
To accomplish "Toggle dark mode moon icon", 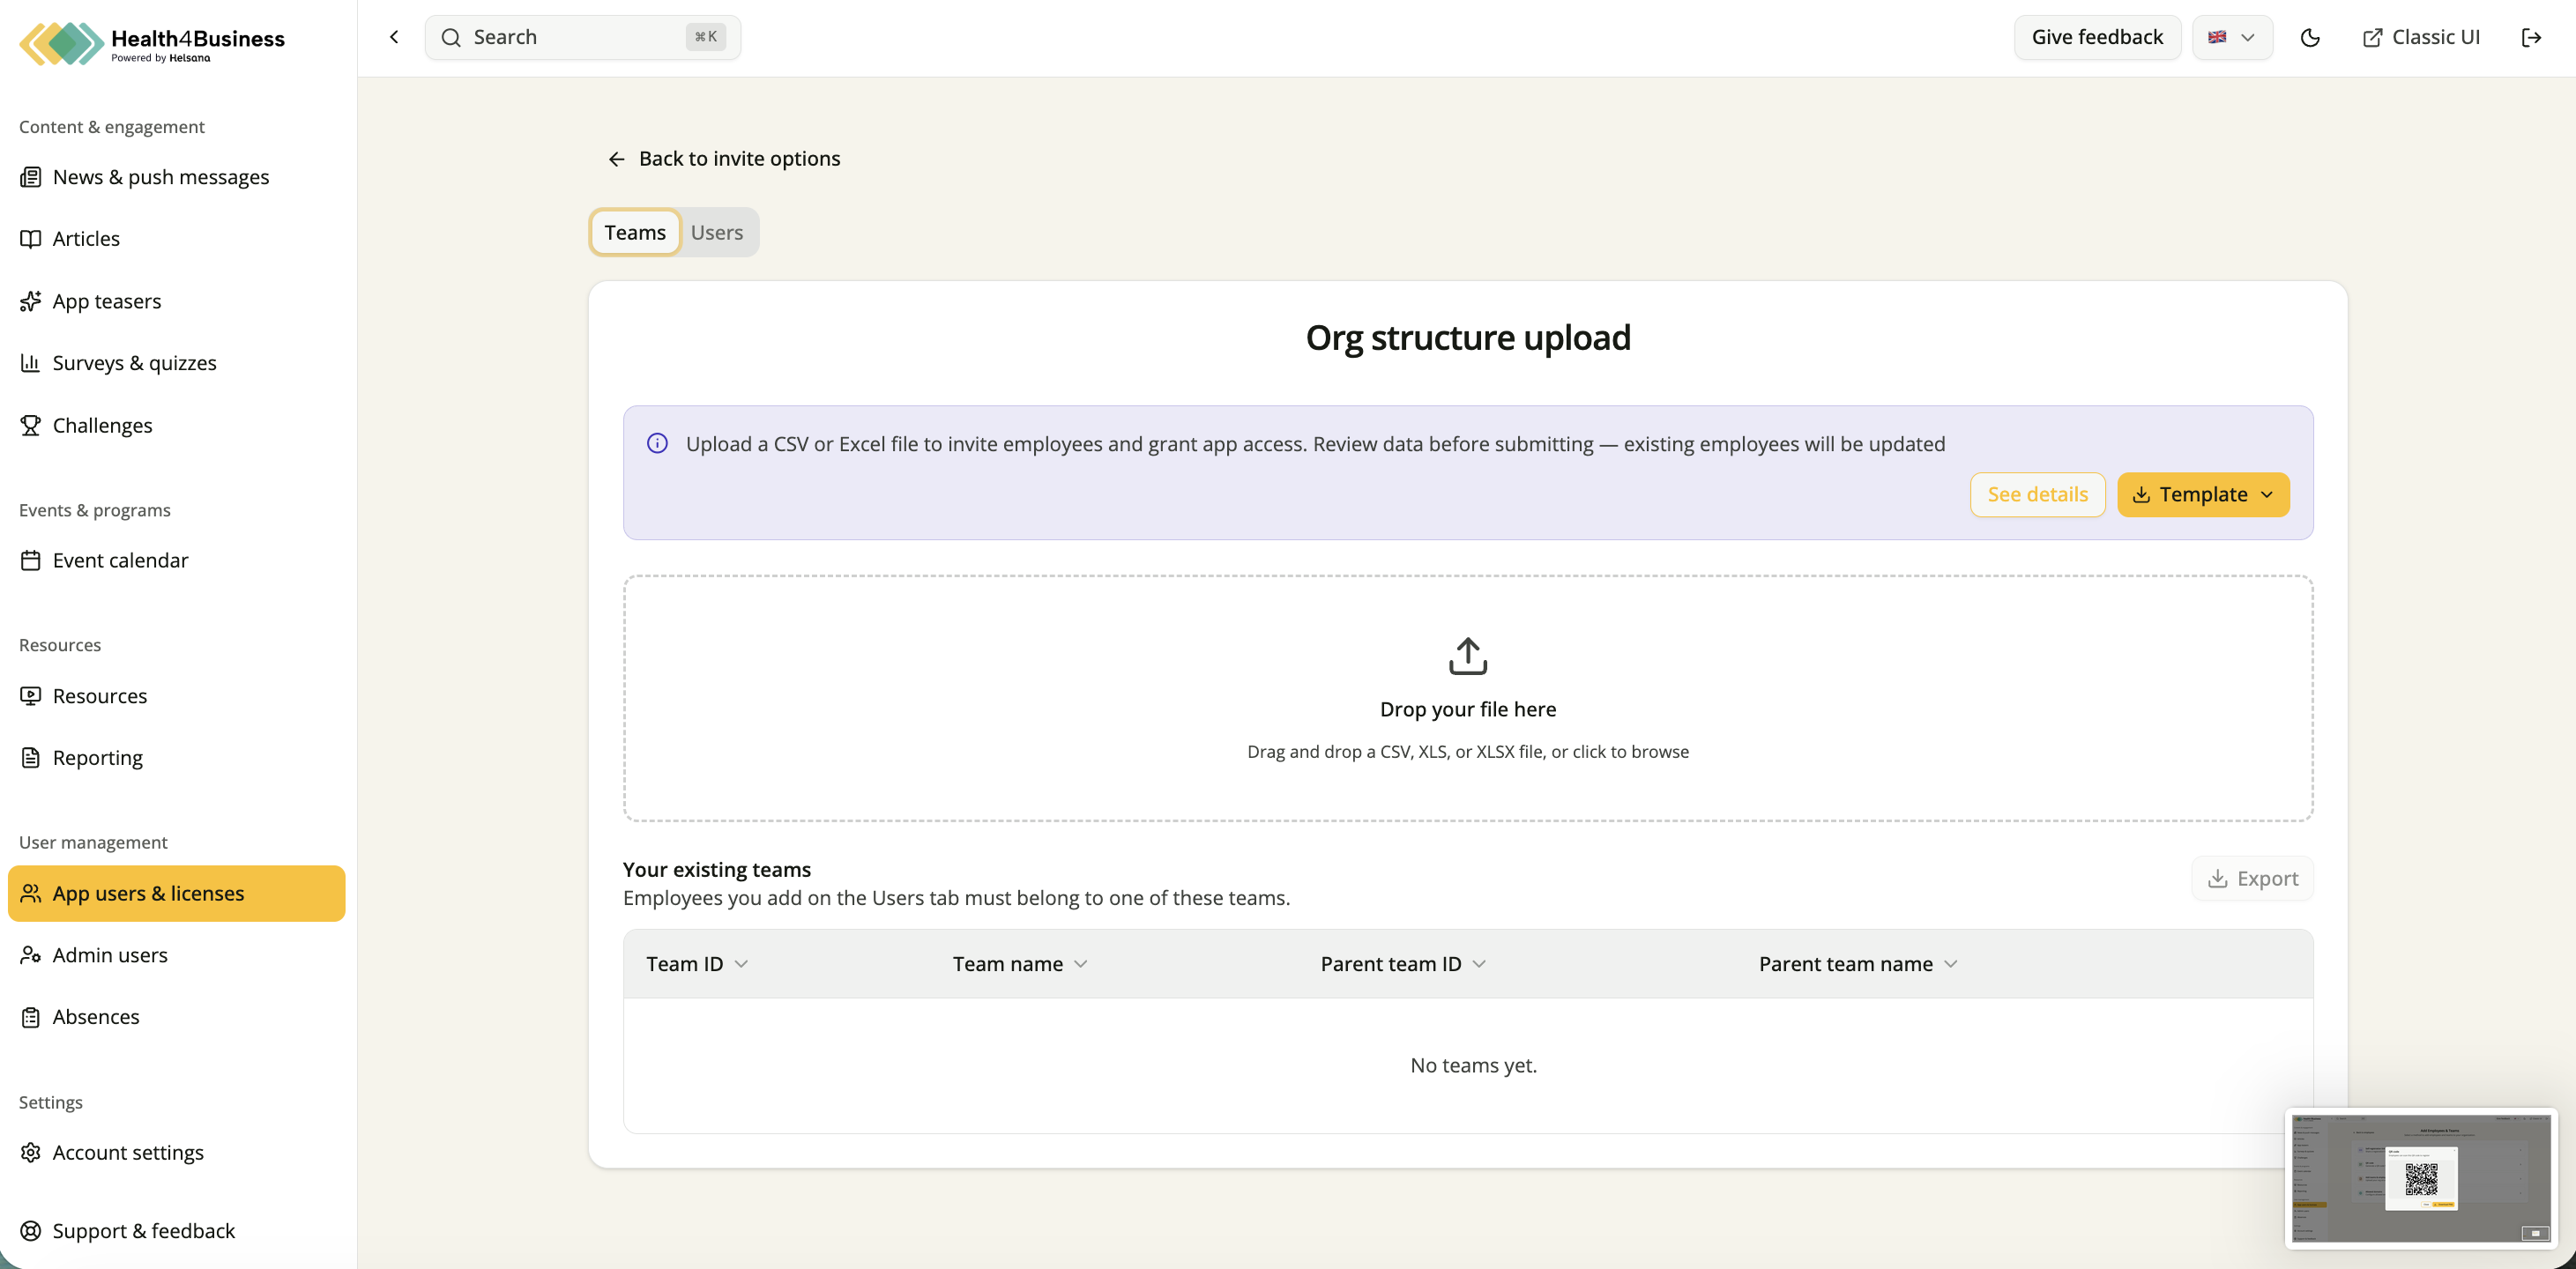I will [2310, 38].
